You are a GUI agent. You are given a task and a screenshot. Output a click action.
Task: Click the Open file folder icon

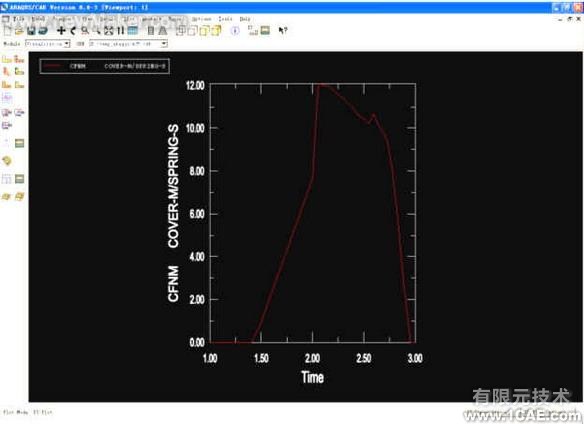[x=19, y=31]
